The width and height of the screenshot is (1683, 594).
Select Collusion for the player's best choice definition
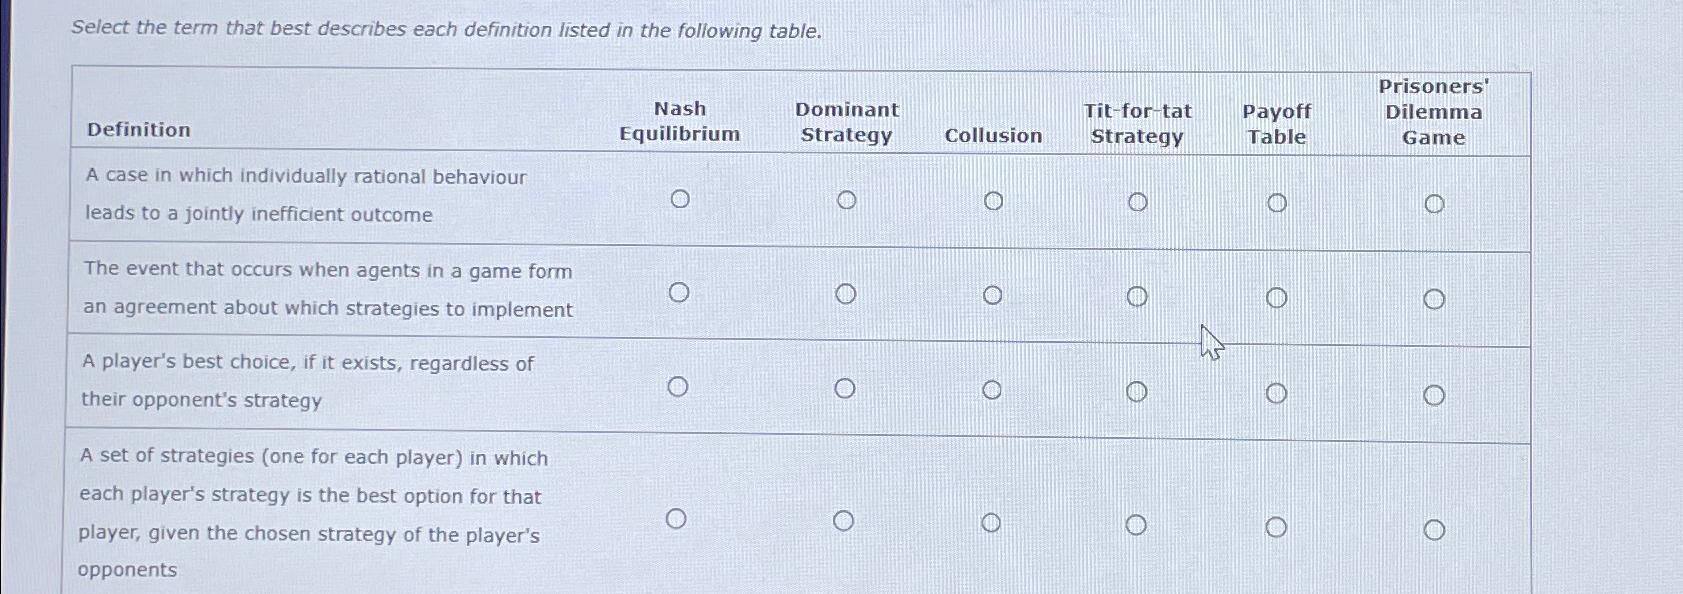tap(991, 388)
